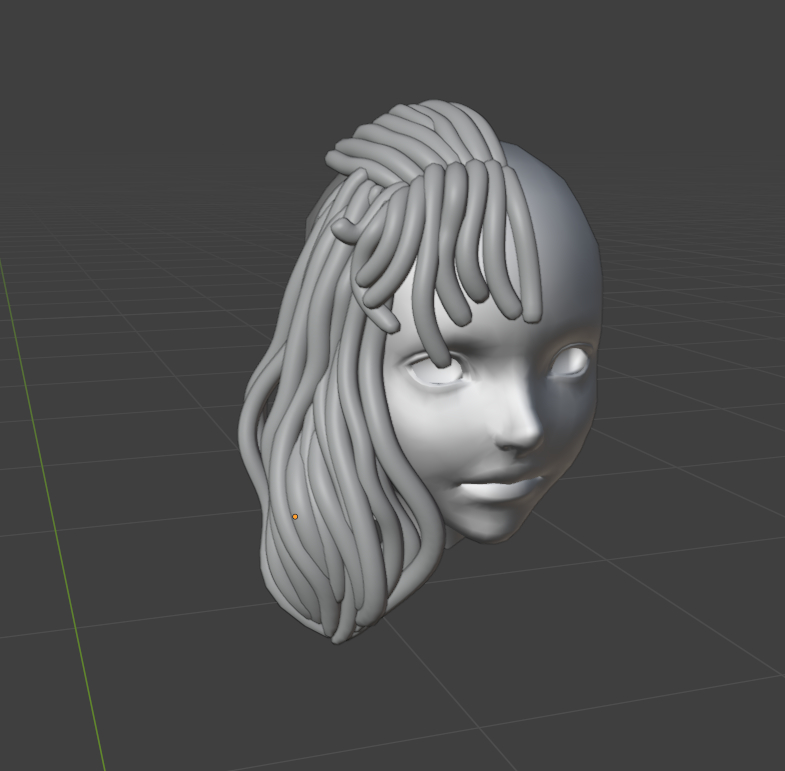Click empty grid floor in bottom-right corner

(700, 700)
